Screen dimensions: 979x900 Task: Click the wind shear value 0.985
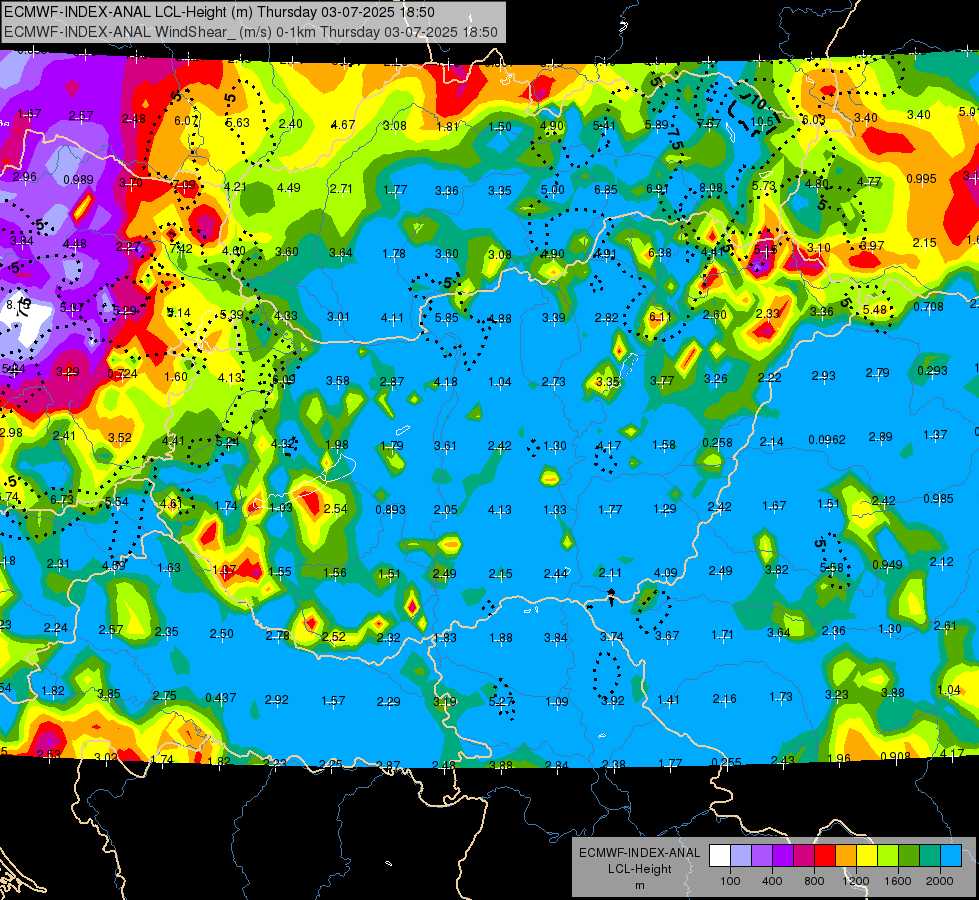(938, 498)
